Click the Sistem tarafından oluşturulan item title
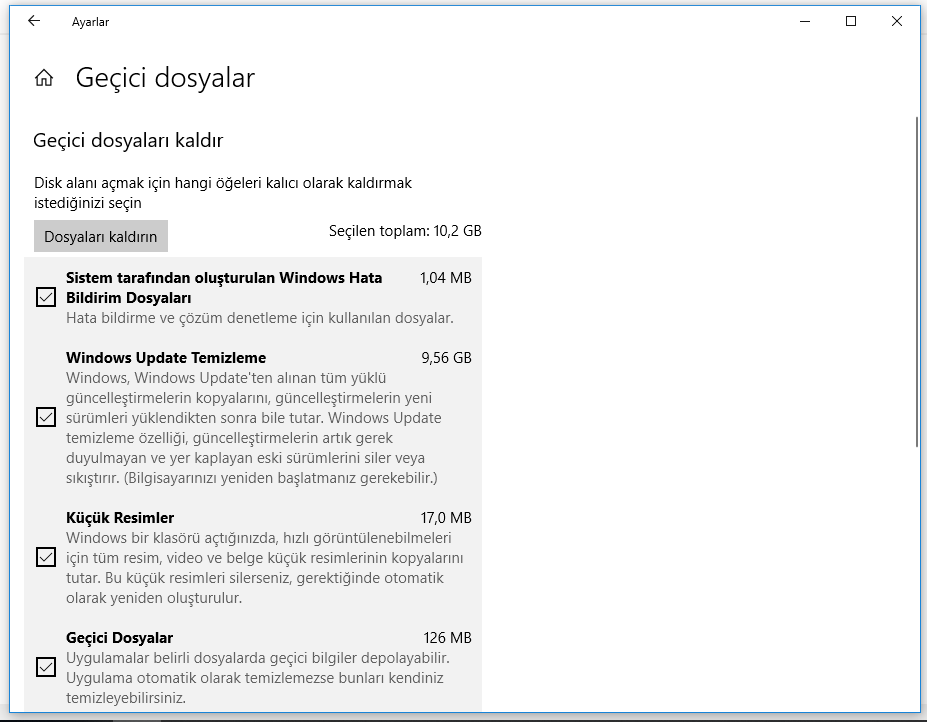The height and width of the screenshot is (722, 927). (x=224, y=278)
